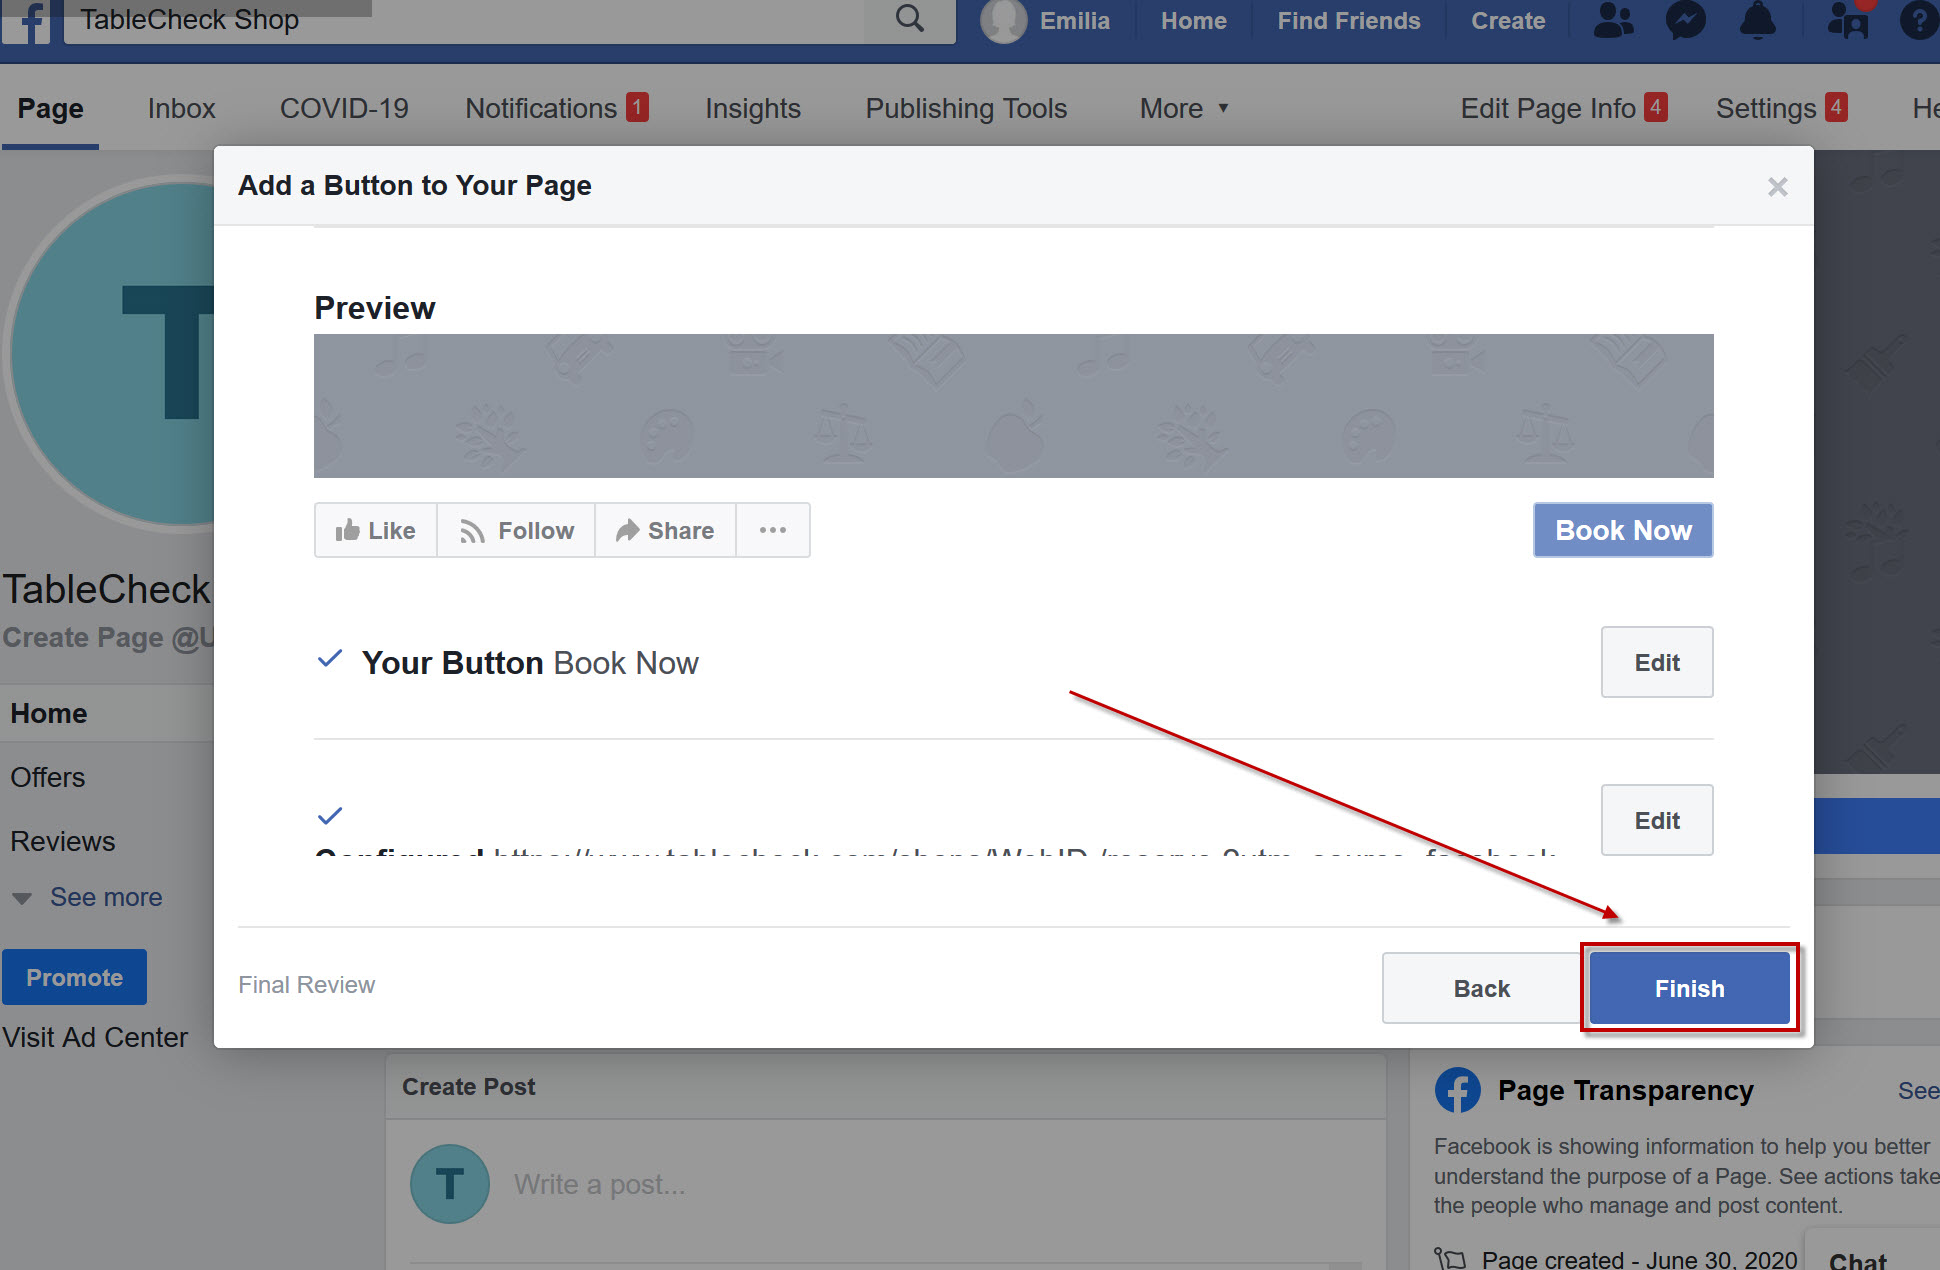Screen dimensions: 1940x1270
Task: Select Offers in left sidebar
Action: (48, 777)
